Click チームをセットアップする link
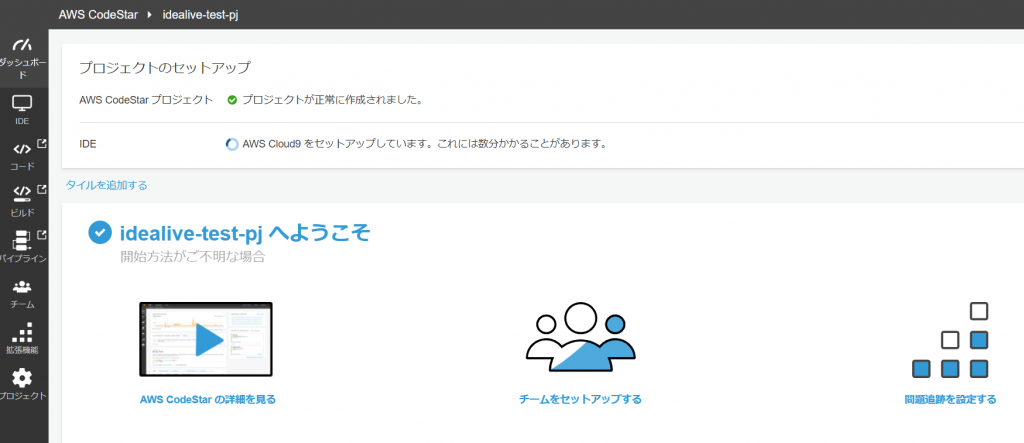 coord(580,399)
